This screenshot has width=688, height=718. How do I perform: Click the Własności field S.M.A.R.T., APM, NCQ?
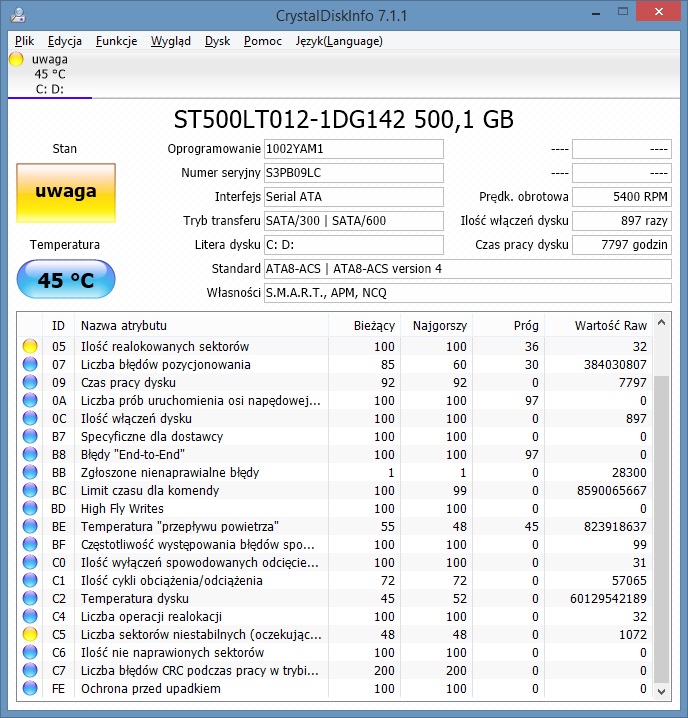pos(468,293)
